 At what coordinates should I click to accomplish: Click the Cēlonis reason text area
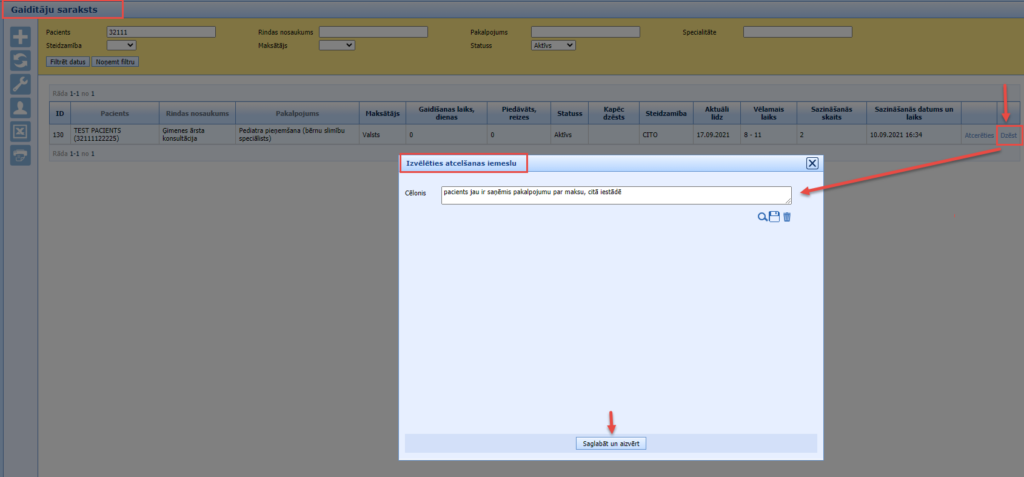pyautogui.click(x=615, y=195)
